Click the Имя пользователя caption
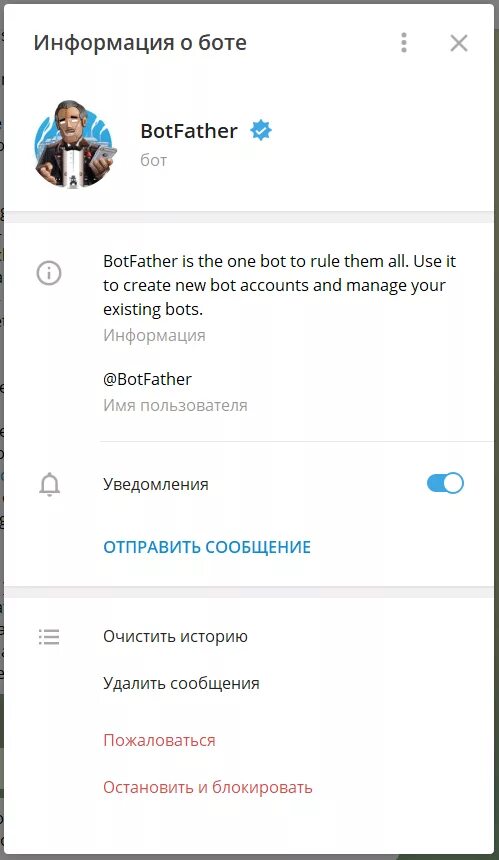 tap(175, 405)
